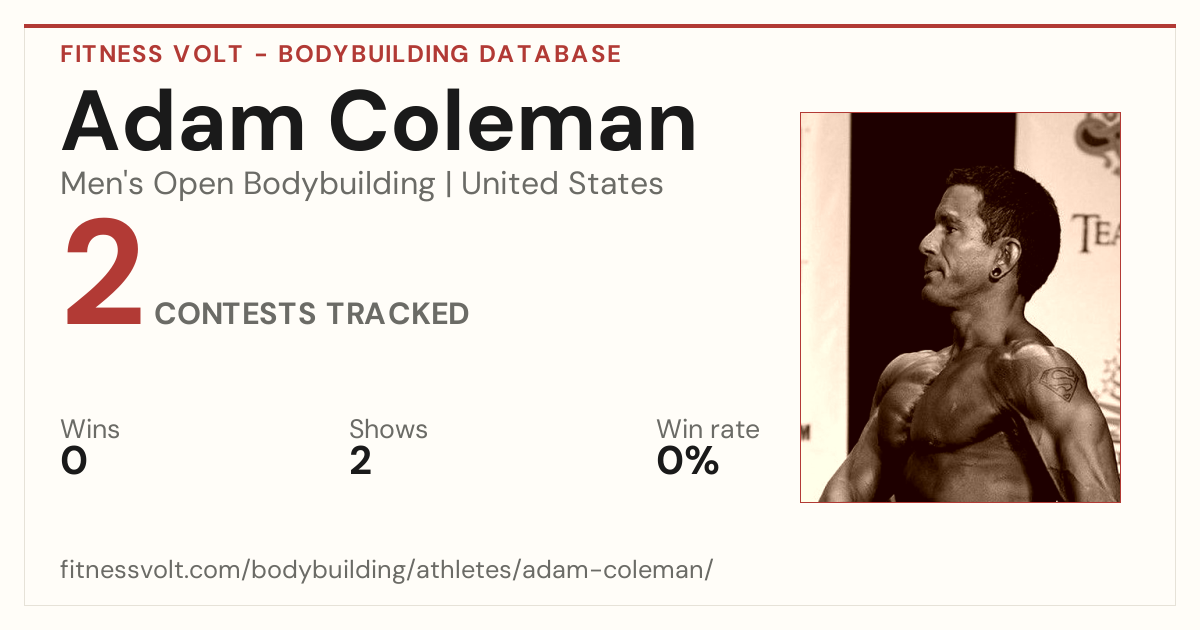
Task: Click the red top border line
Action: [x=600, y=26]
